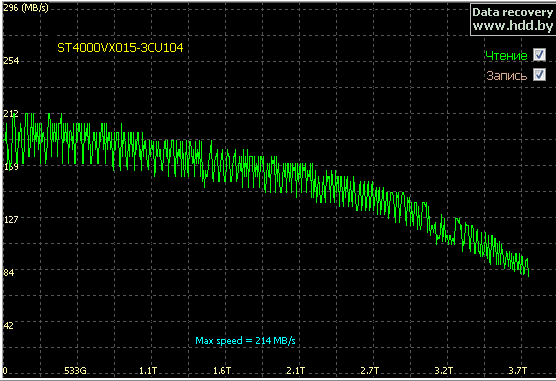
Task: Click the green Чтение legend label
Action: 506,56
